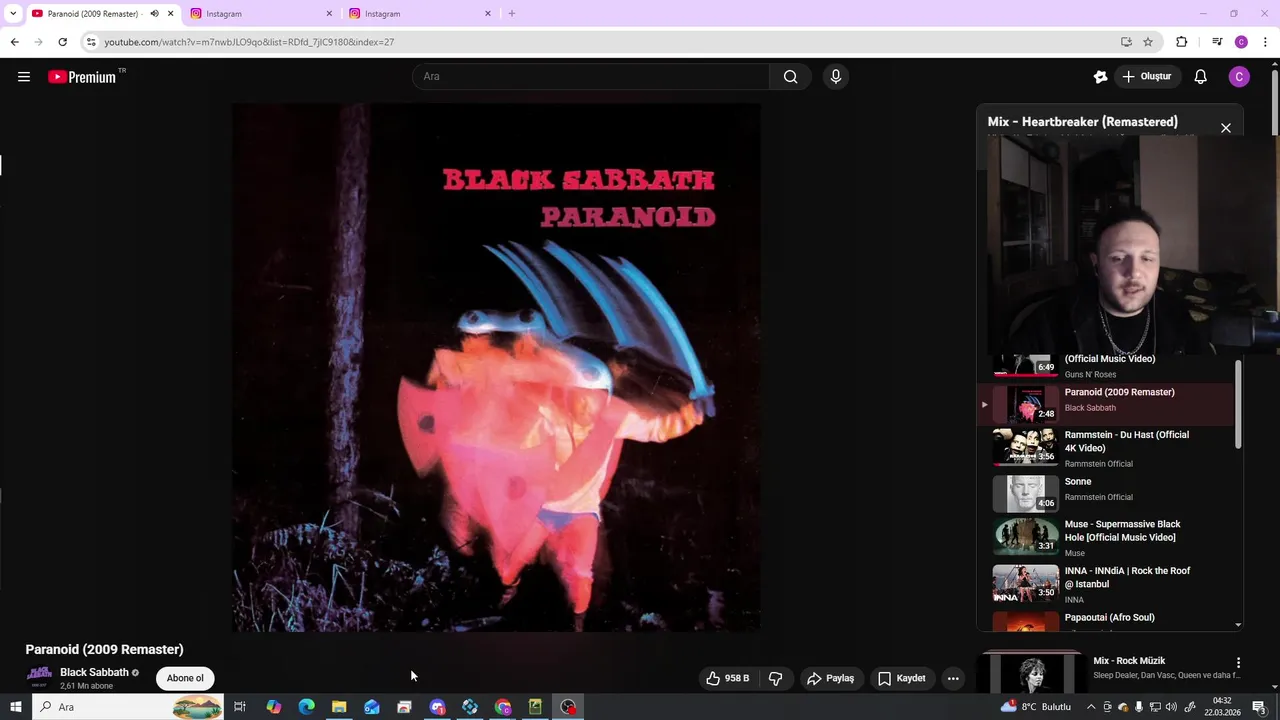Click the Oluştur create button
The height and width of the screenshot is (720, 1280).
click(1146, 77)
